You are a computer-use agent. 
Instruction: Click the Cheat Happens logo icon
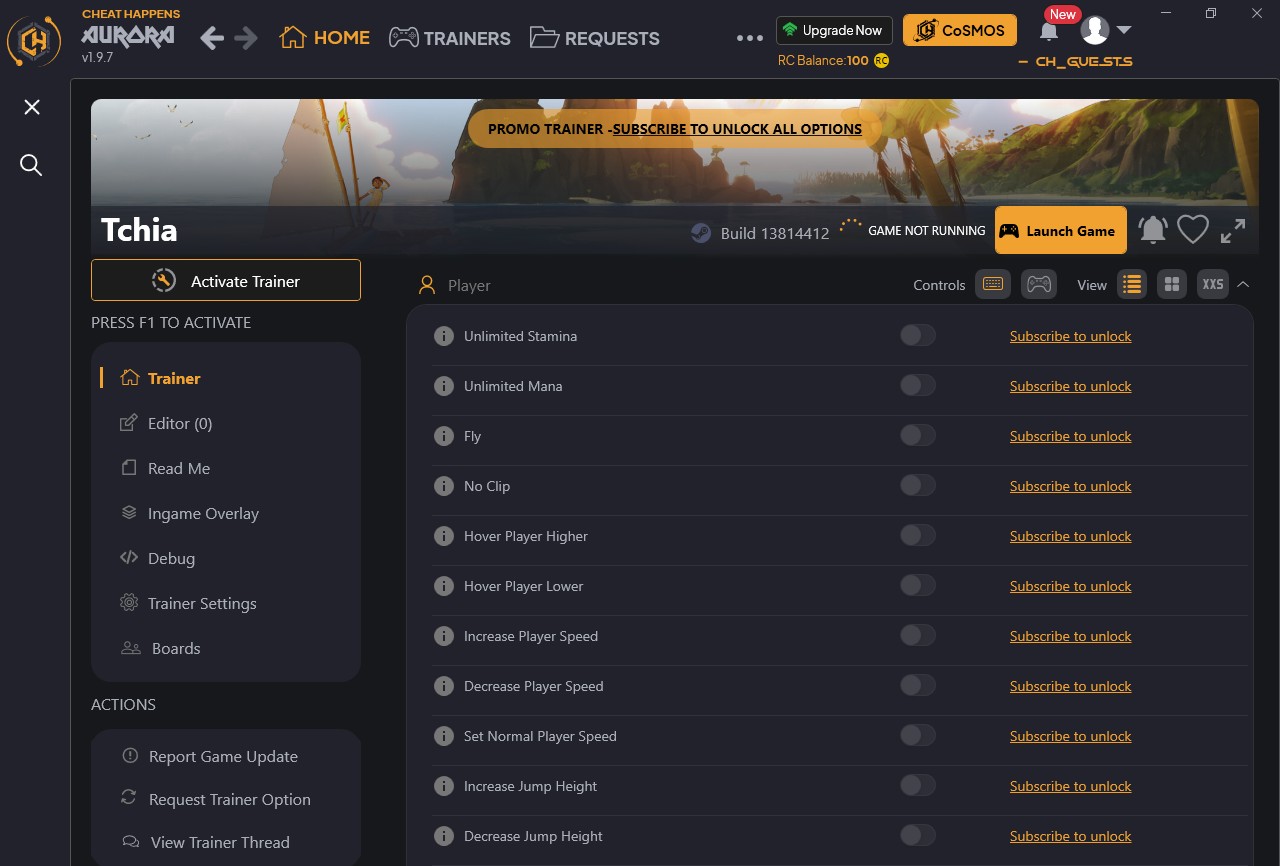coord(34,41)
